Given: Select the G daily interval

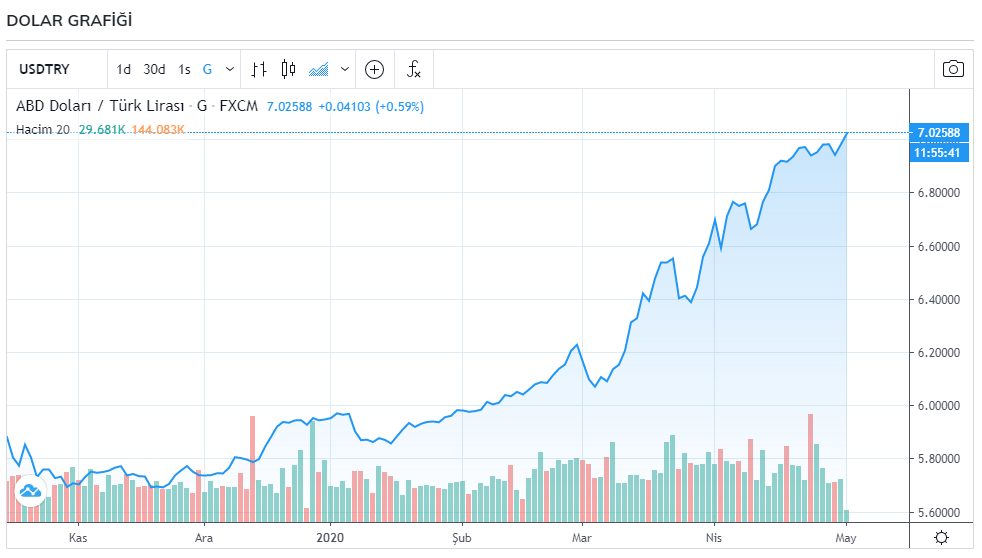Looking at the screenshot, I should point(207,69).
